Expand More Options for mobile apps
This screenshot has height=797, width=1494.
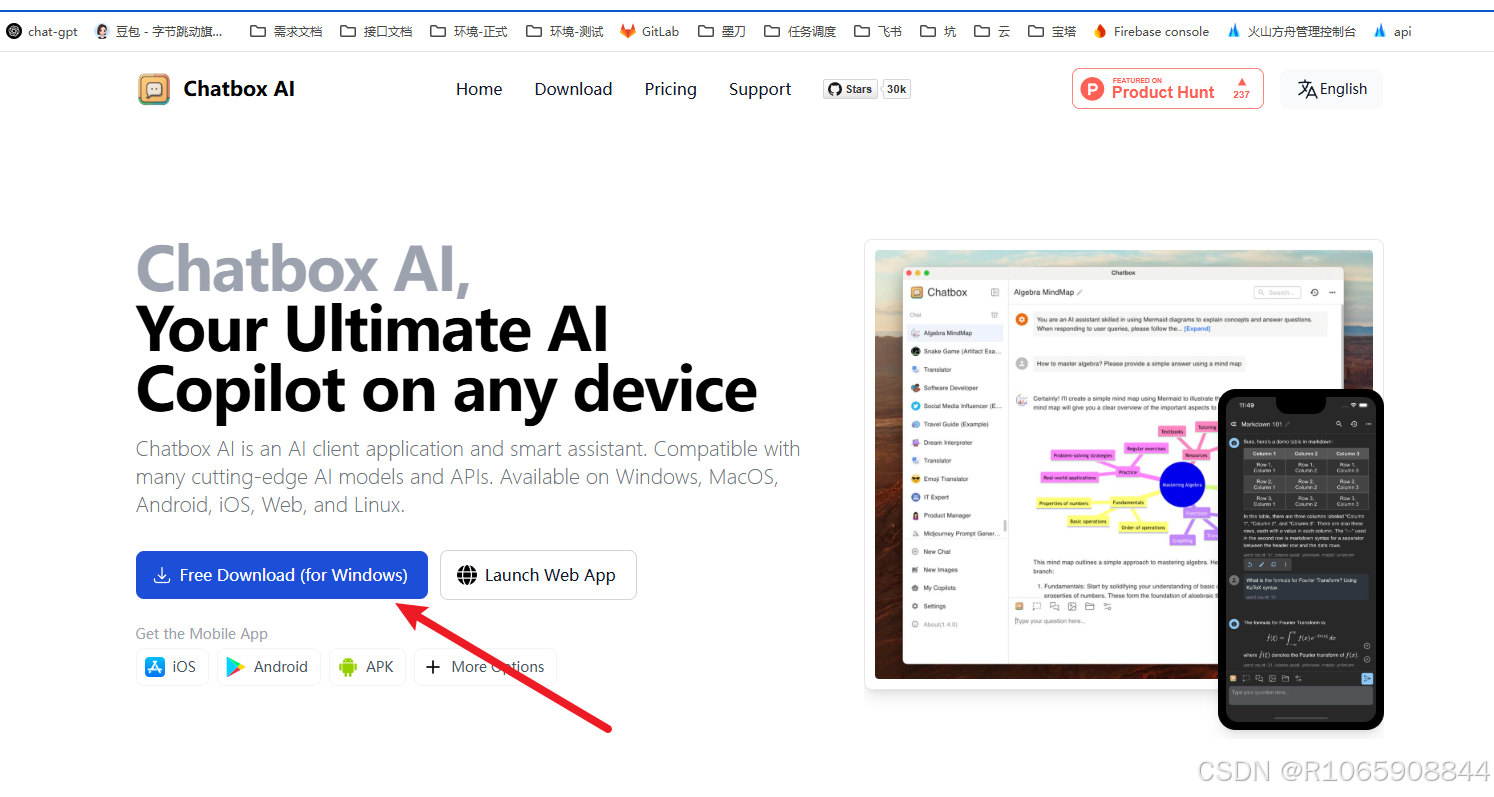[x=485, y=667]
